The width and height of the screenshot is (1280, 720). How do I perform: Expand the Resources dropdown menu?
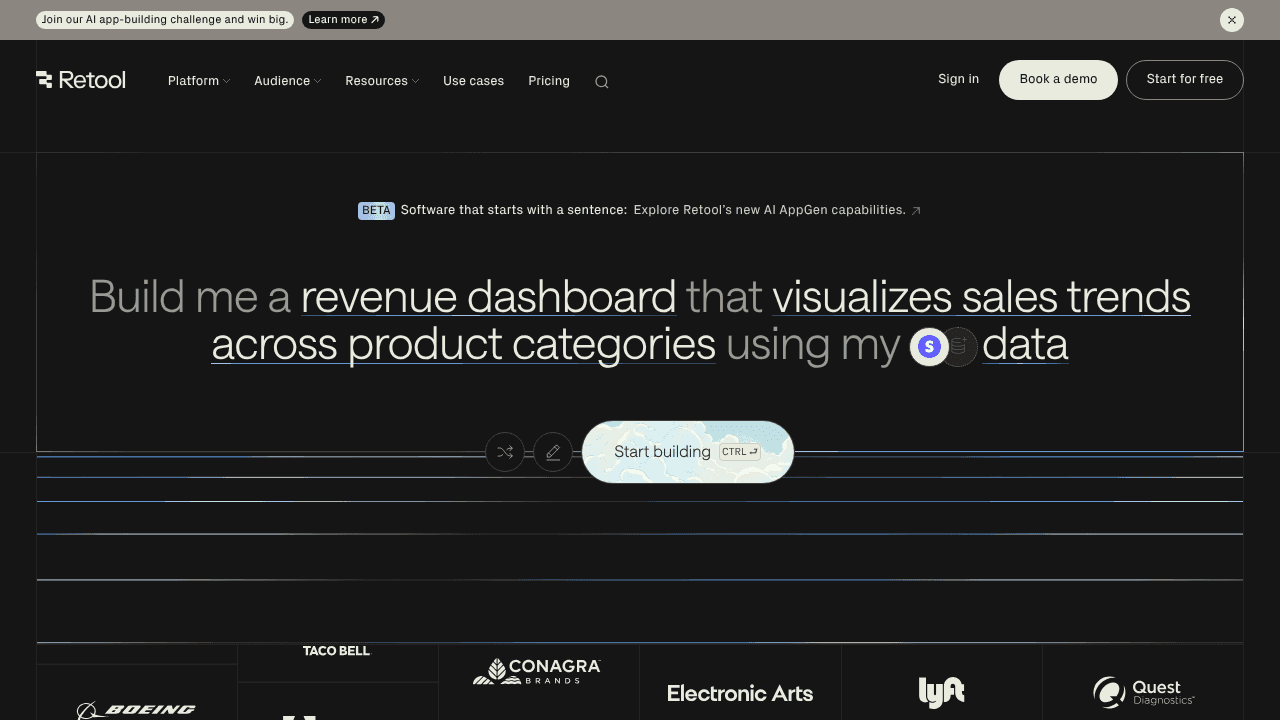[382, 81]
